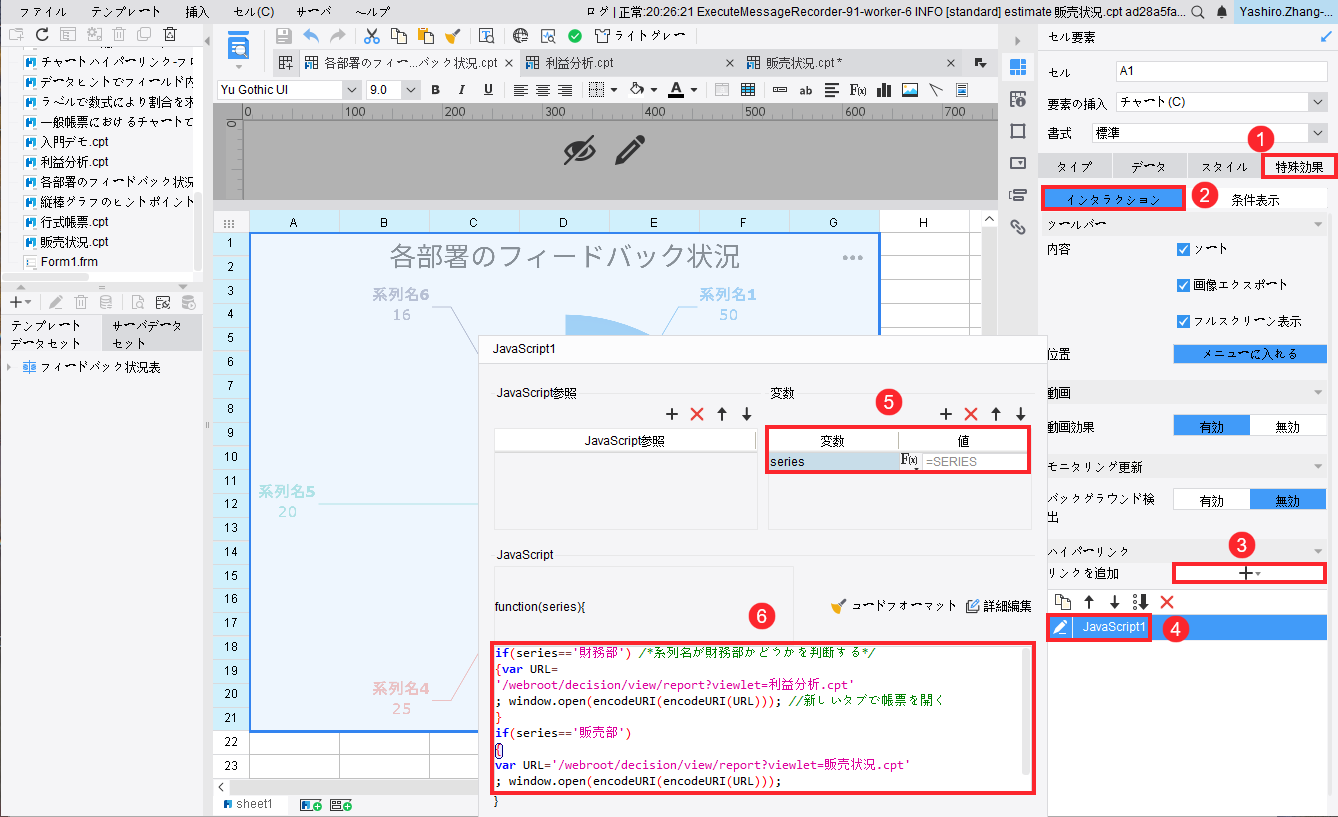Click the eye-slash hide icon above chart
1338x817 pixels.
point(579,150)
